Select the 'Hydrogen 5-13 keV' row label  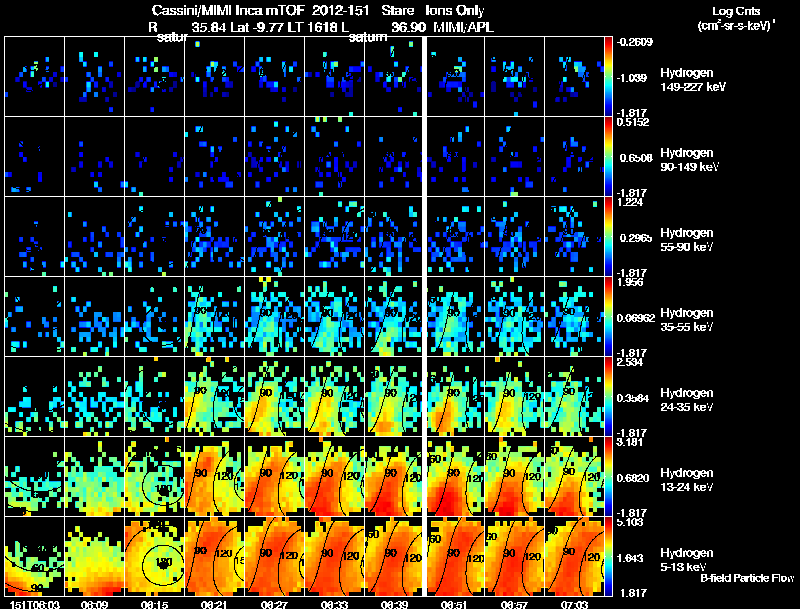tap(687, 560)
